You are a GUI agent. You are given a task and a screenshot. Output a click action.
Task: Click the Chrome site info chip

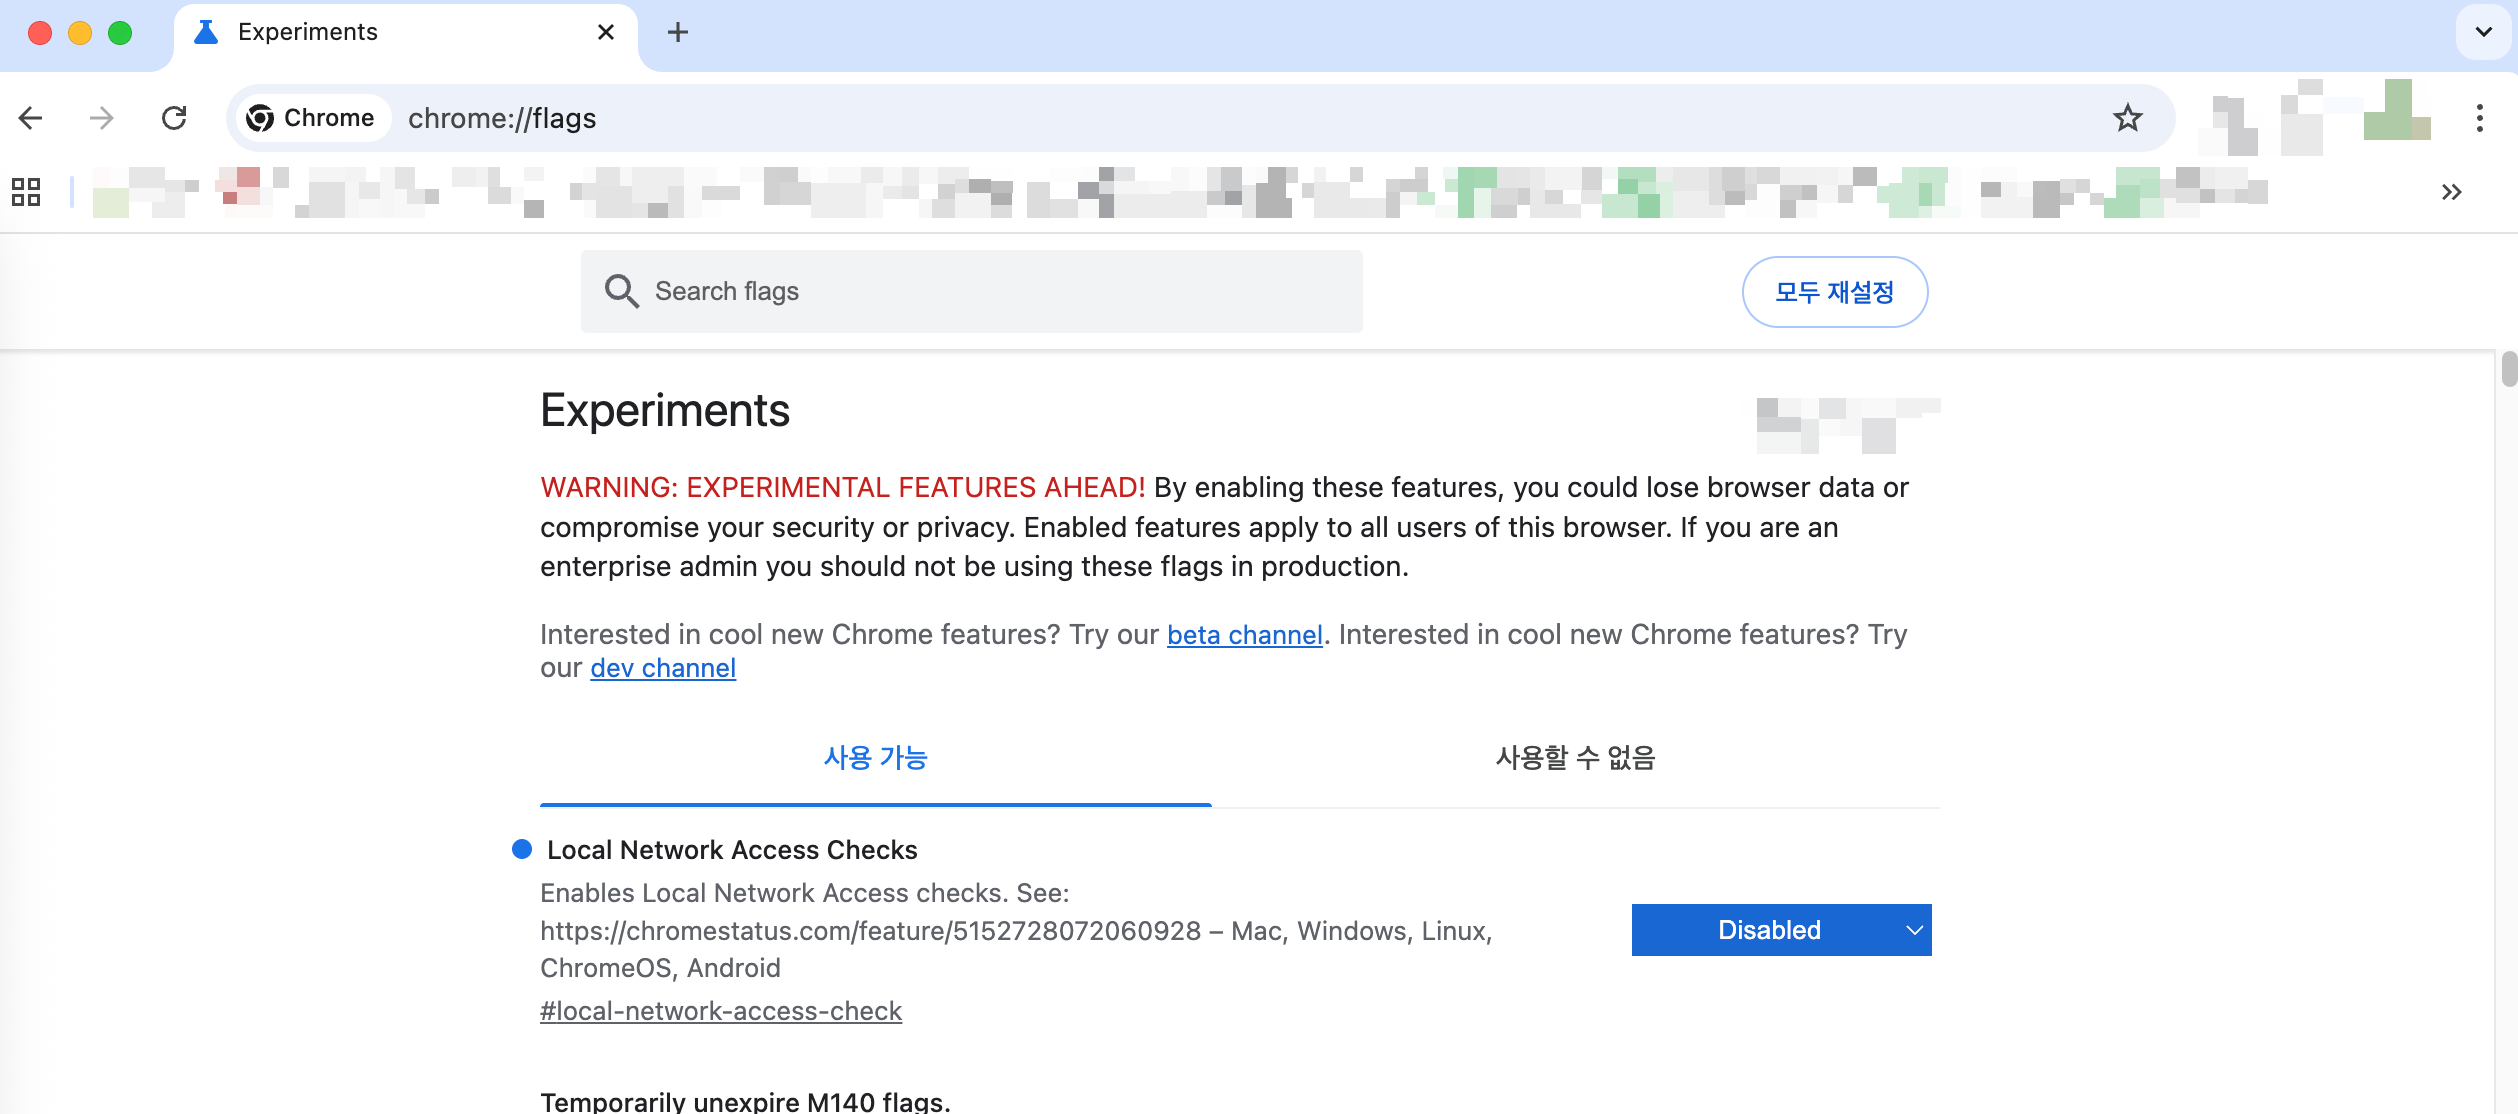click(x=312, y=118)
